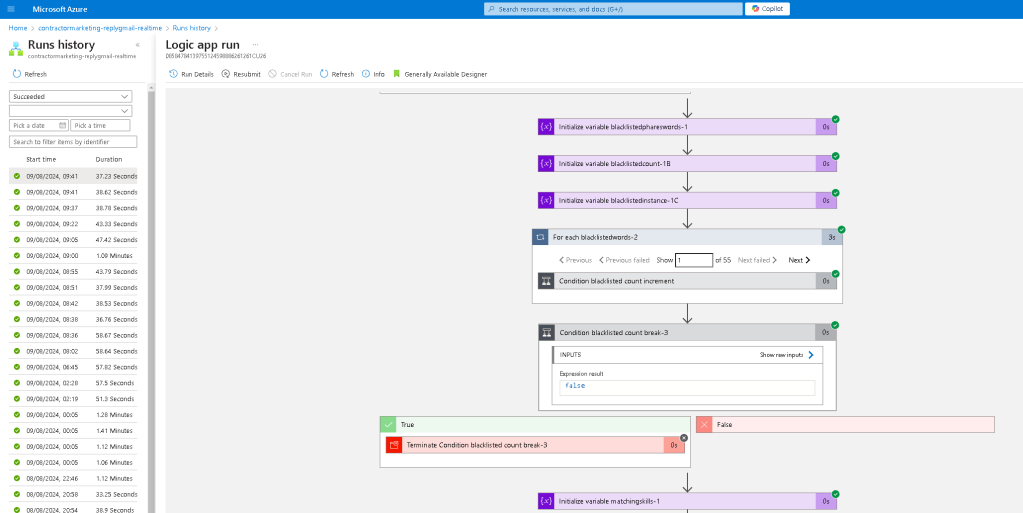Image resolution: width=1023 pixels, height=513 pixels.
Task: Click the variable icon of blacklistedcount-1B
Action: 546,163
